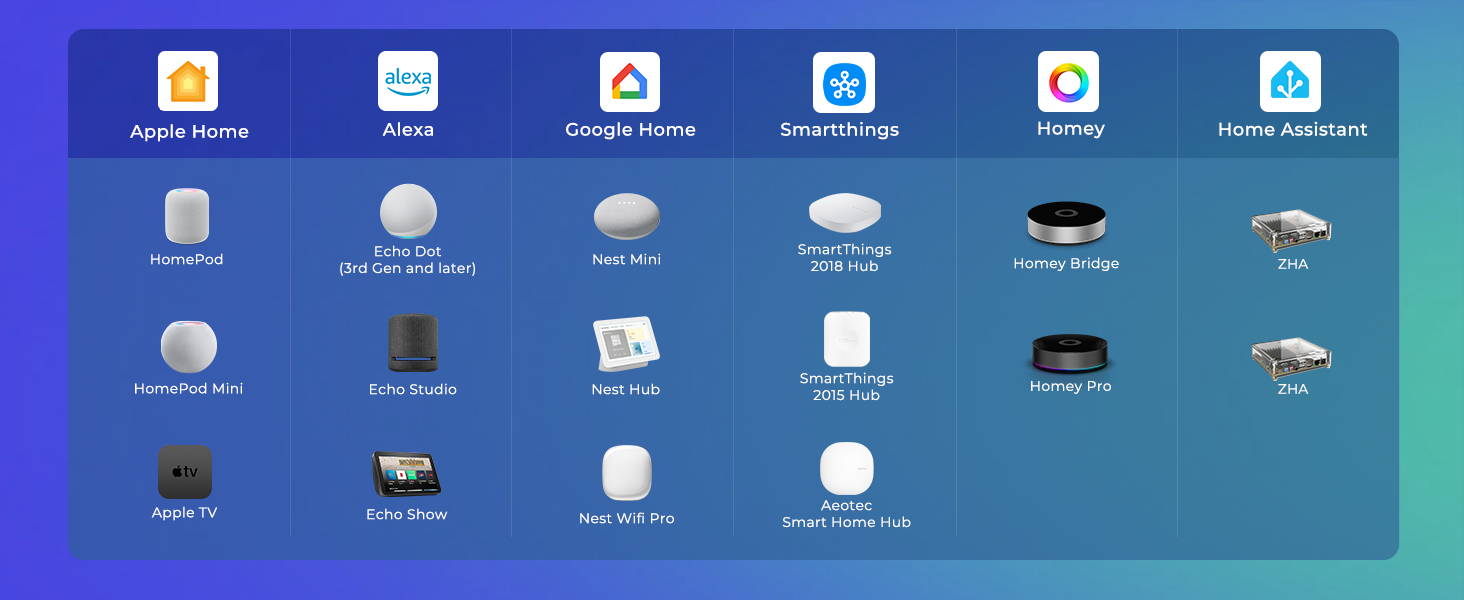Click the 'Homey Bridge' label
The width and height of the screenshot is (1464, 600).
tap(1066, 263)
